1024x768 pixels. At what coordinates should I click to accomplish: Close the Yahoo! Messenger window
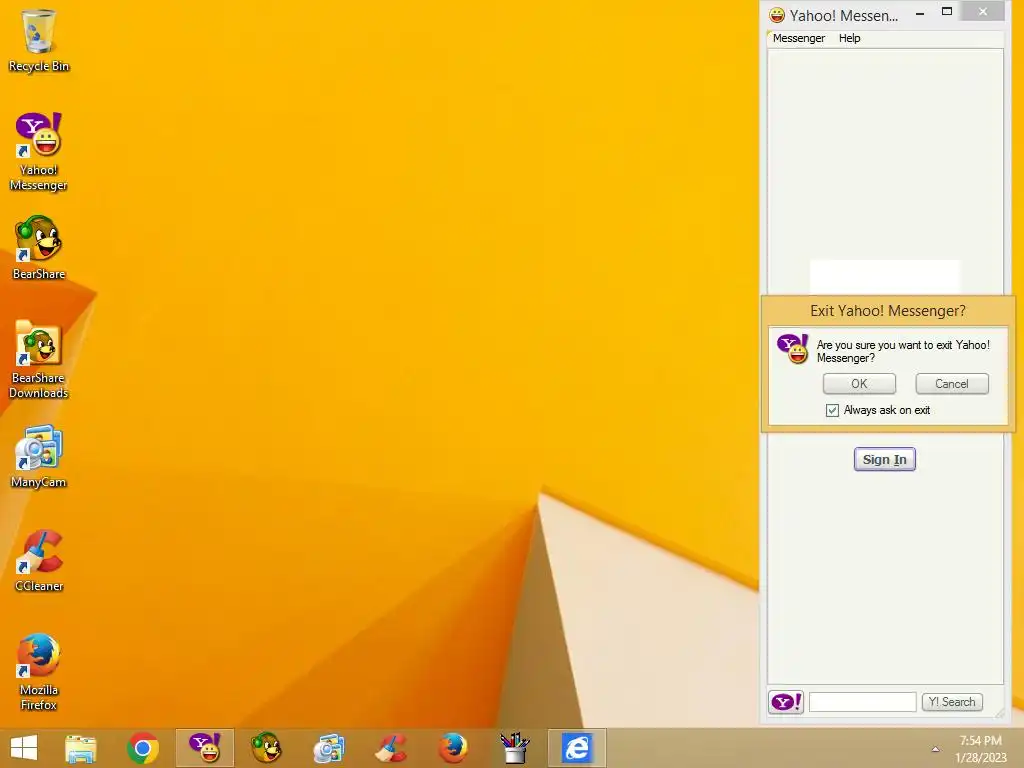[x=983, y=12]
